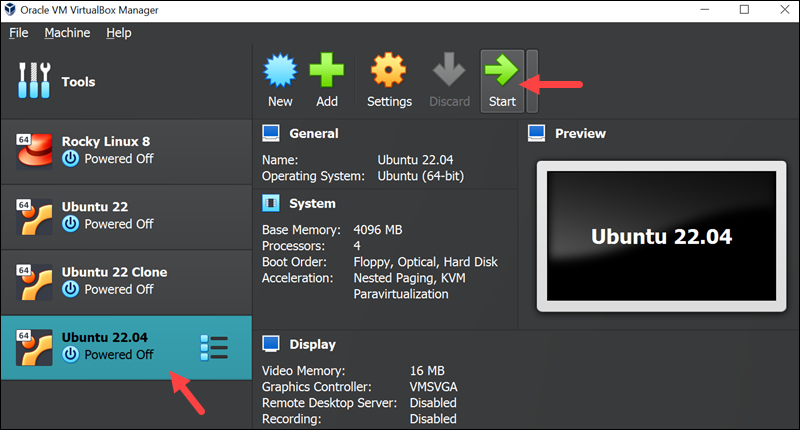The height and width of the screenshot is (430, 800).
Task: Click the VirtualBox logo in title bar
Action: 10,10
